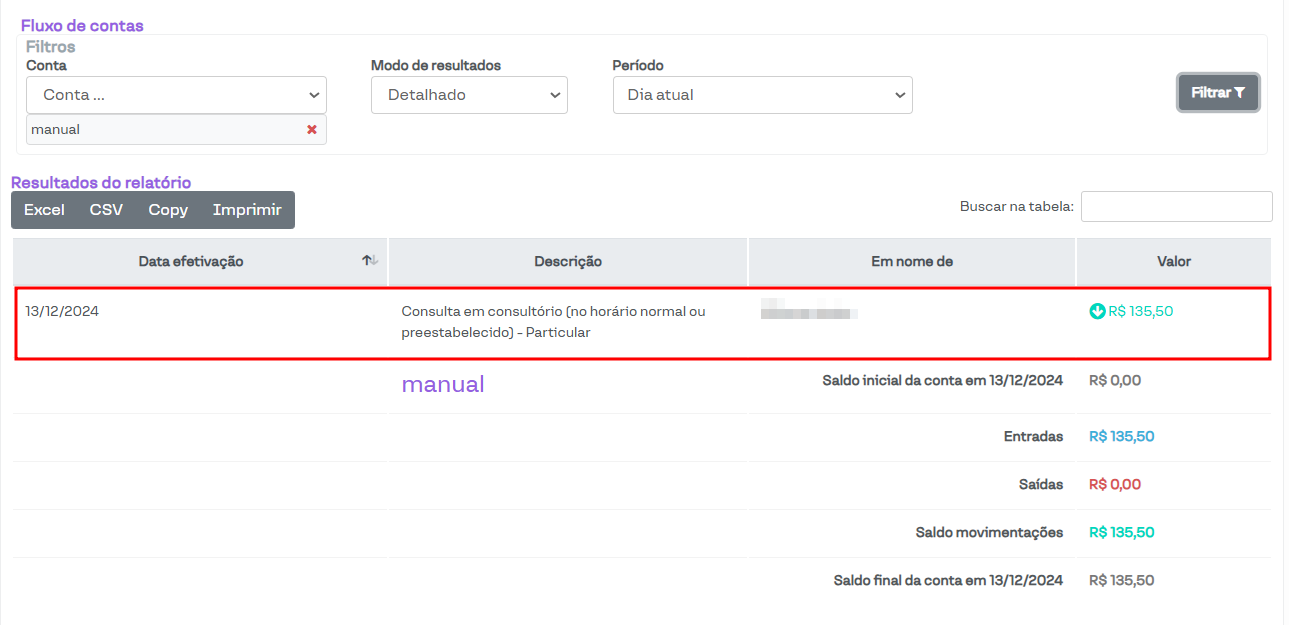Select the 13/12/2024 date cell in the row
Screen dimensions: 1289x625
click(x=62, y=312)
